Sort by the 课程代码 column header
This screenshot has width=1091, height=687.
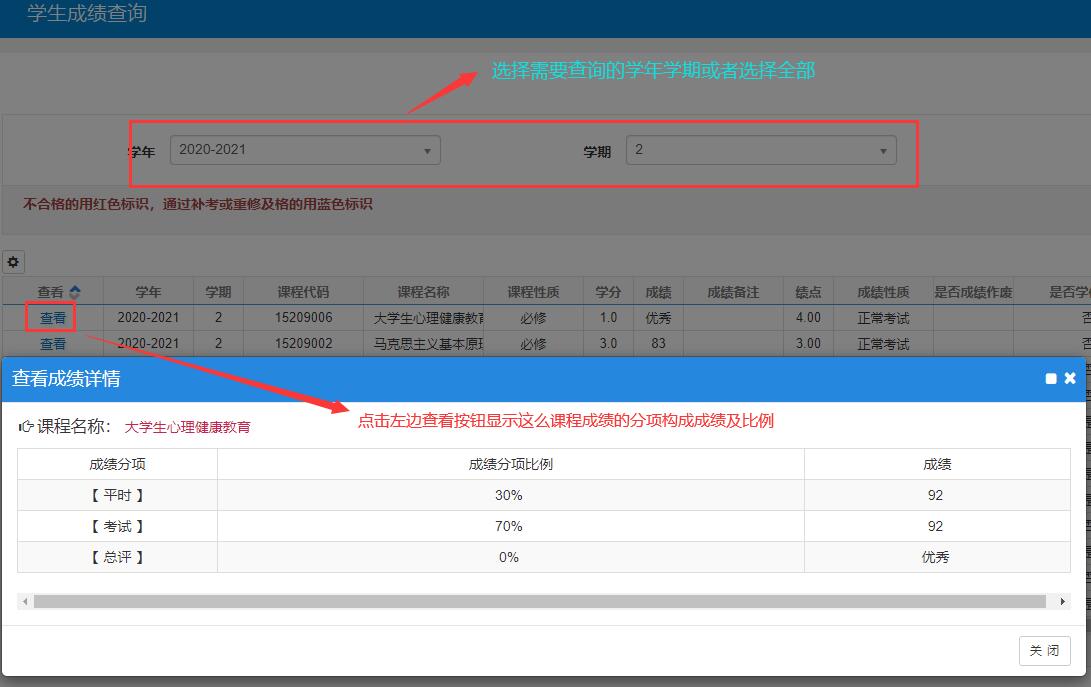click(x=302, y=292)
